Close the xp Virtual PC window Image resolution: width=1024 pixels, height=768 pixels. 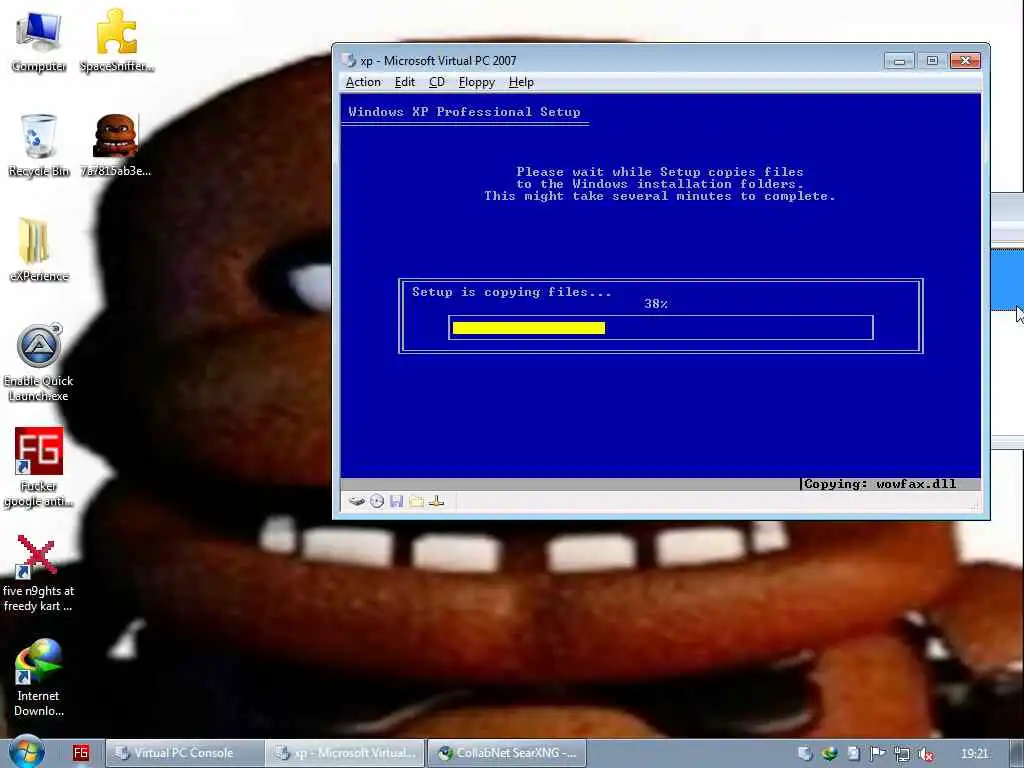pos(965,61)
